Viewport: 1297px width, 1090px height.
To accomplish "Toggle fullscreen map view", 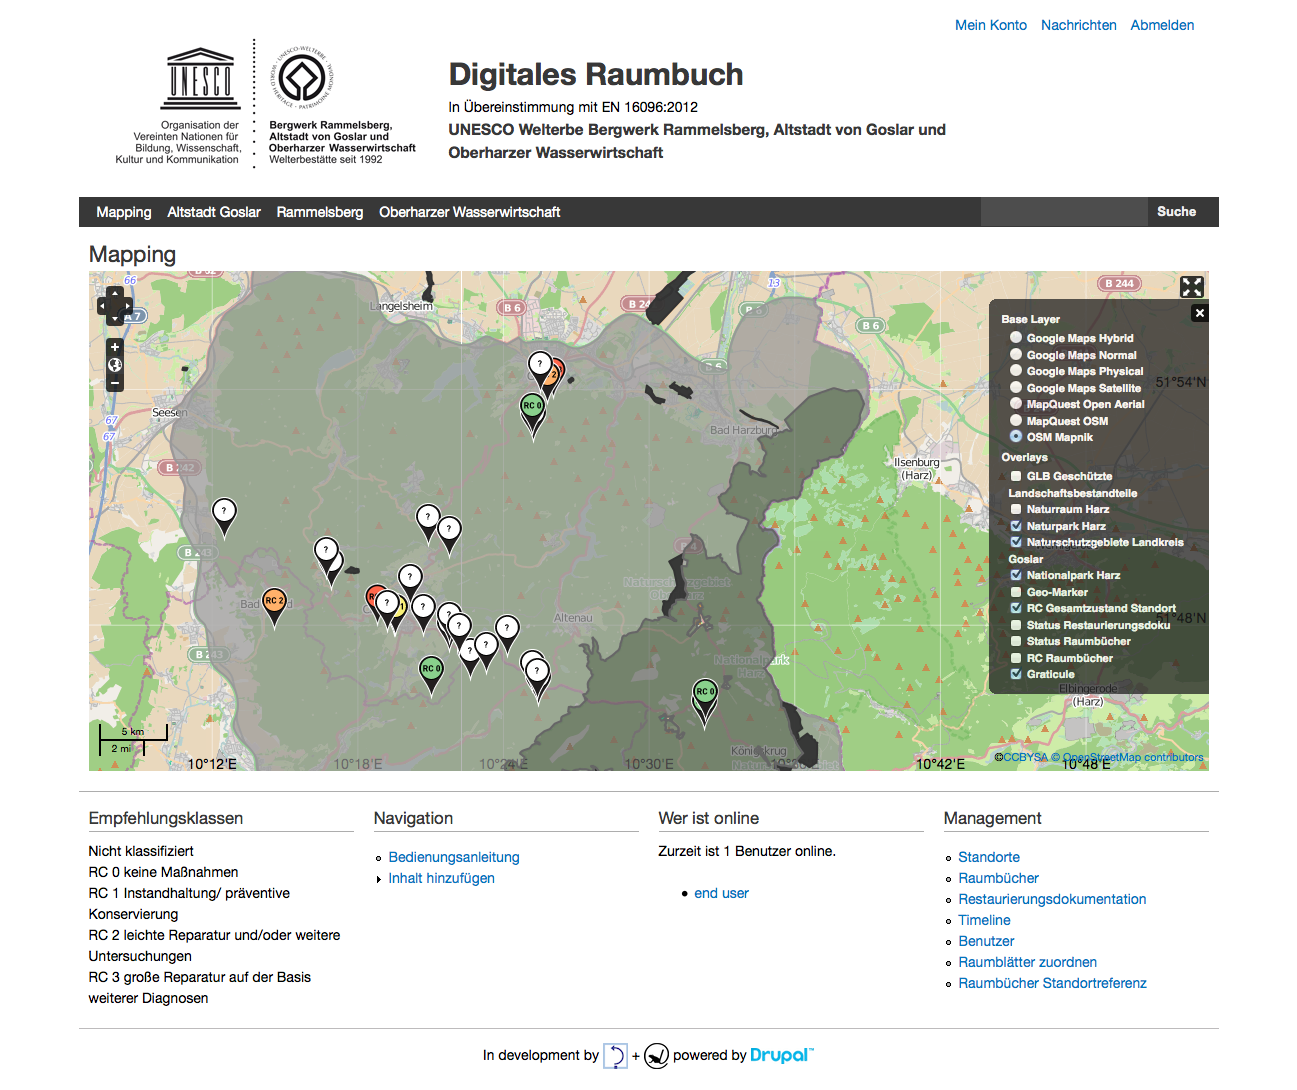I will pyautogui.click(x=1191, y=287).
